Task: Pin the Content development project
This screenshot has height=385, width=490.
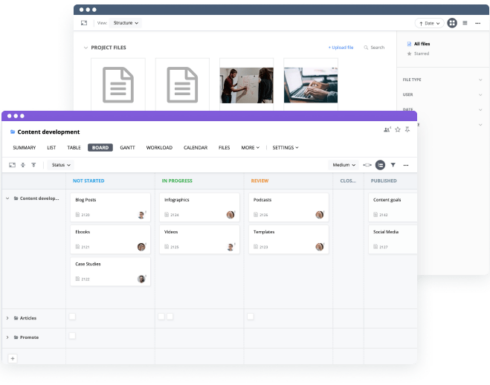Action: [x=407, y=130]
